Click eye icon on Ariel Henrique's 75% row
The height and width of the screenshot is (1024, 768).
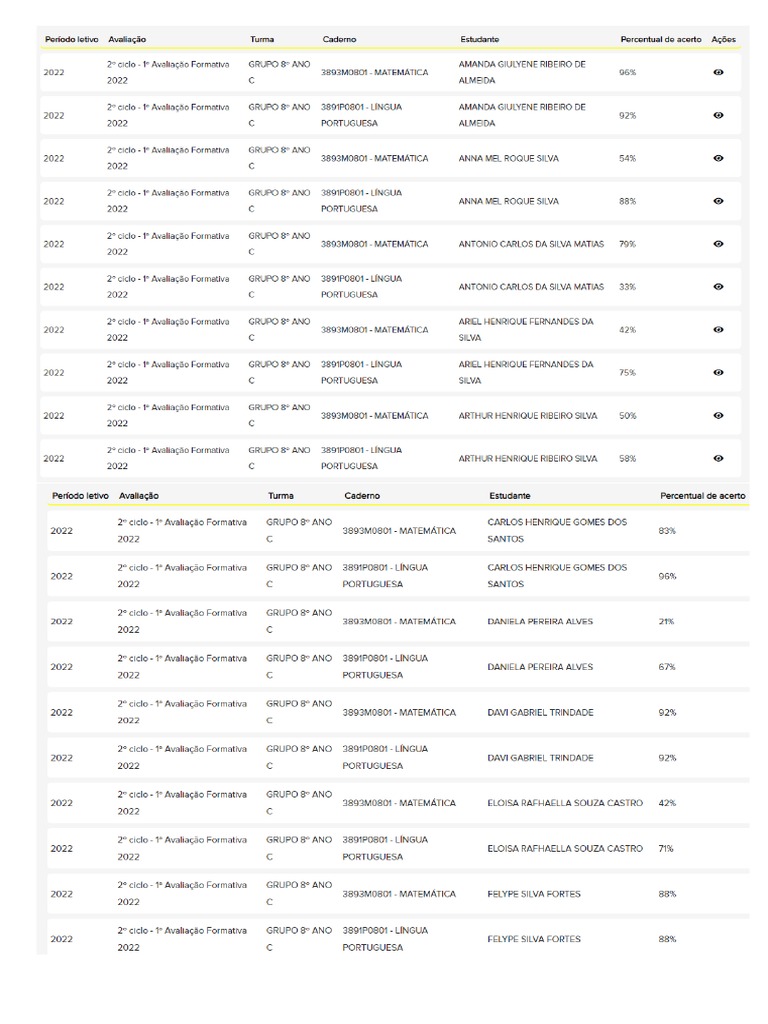pyautogui.click(x=718, y=372)
